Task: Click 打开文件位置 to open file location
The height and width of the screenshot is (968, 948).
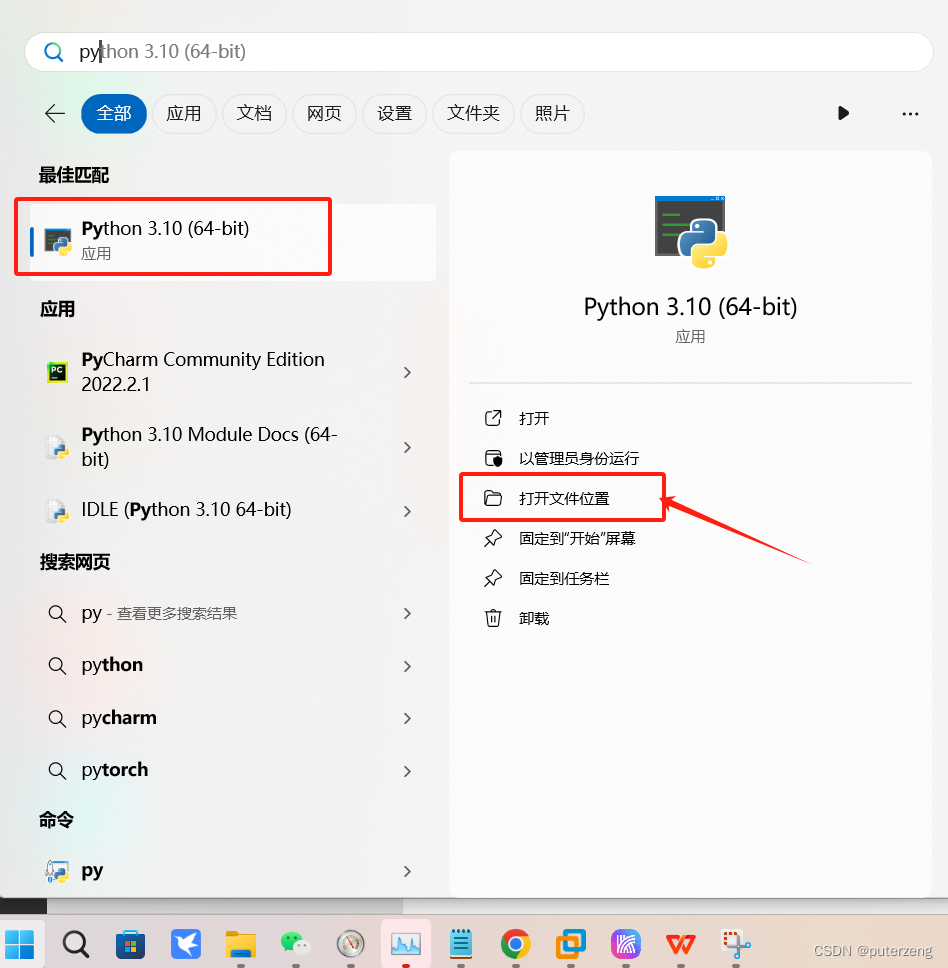Action: tap(562, 497)
